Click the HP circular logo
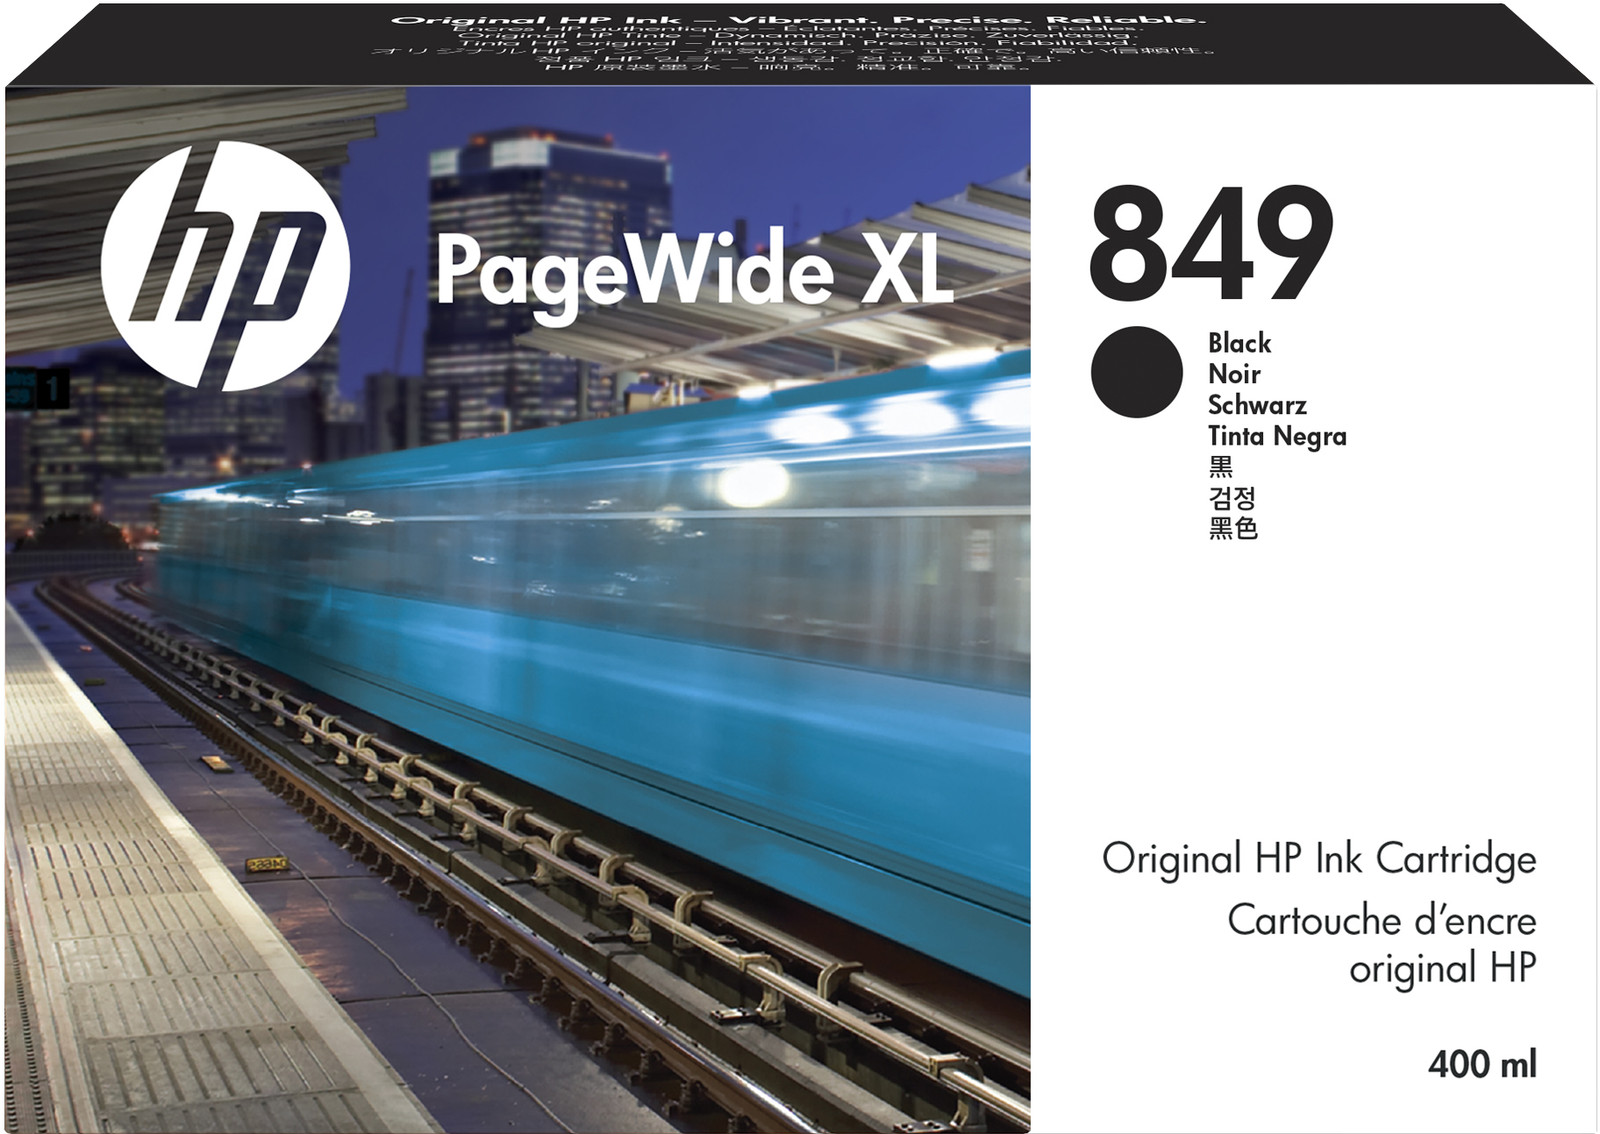This screenshot has width=1600, height=1134. point(225,266)
